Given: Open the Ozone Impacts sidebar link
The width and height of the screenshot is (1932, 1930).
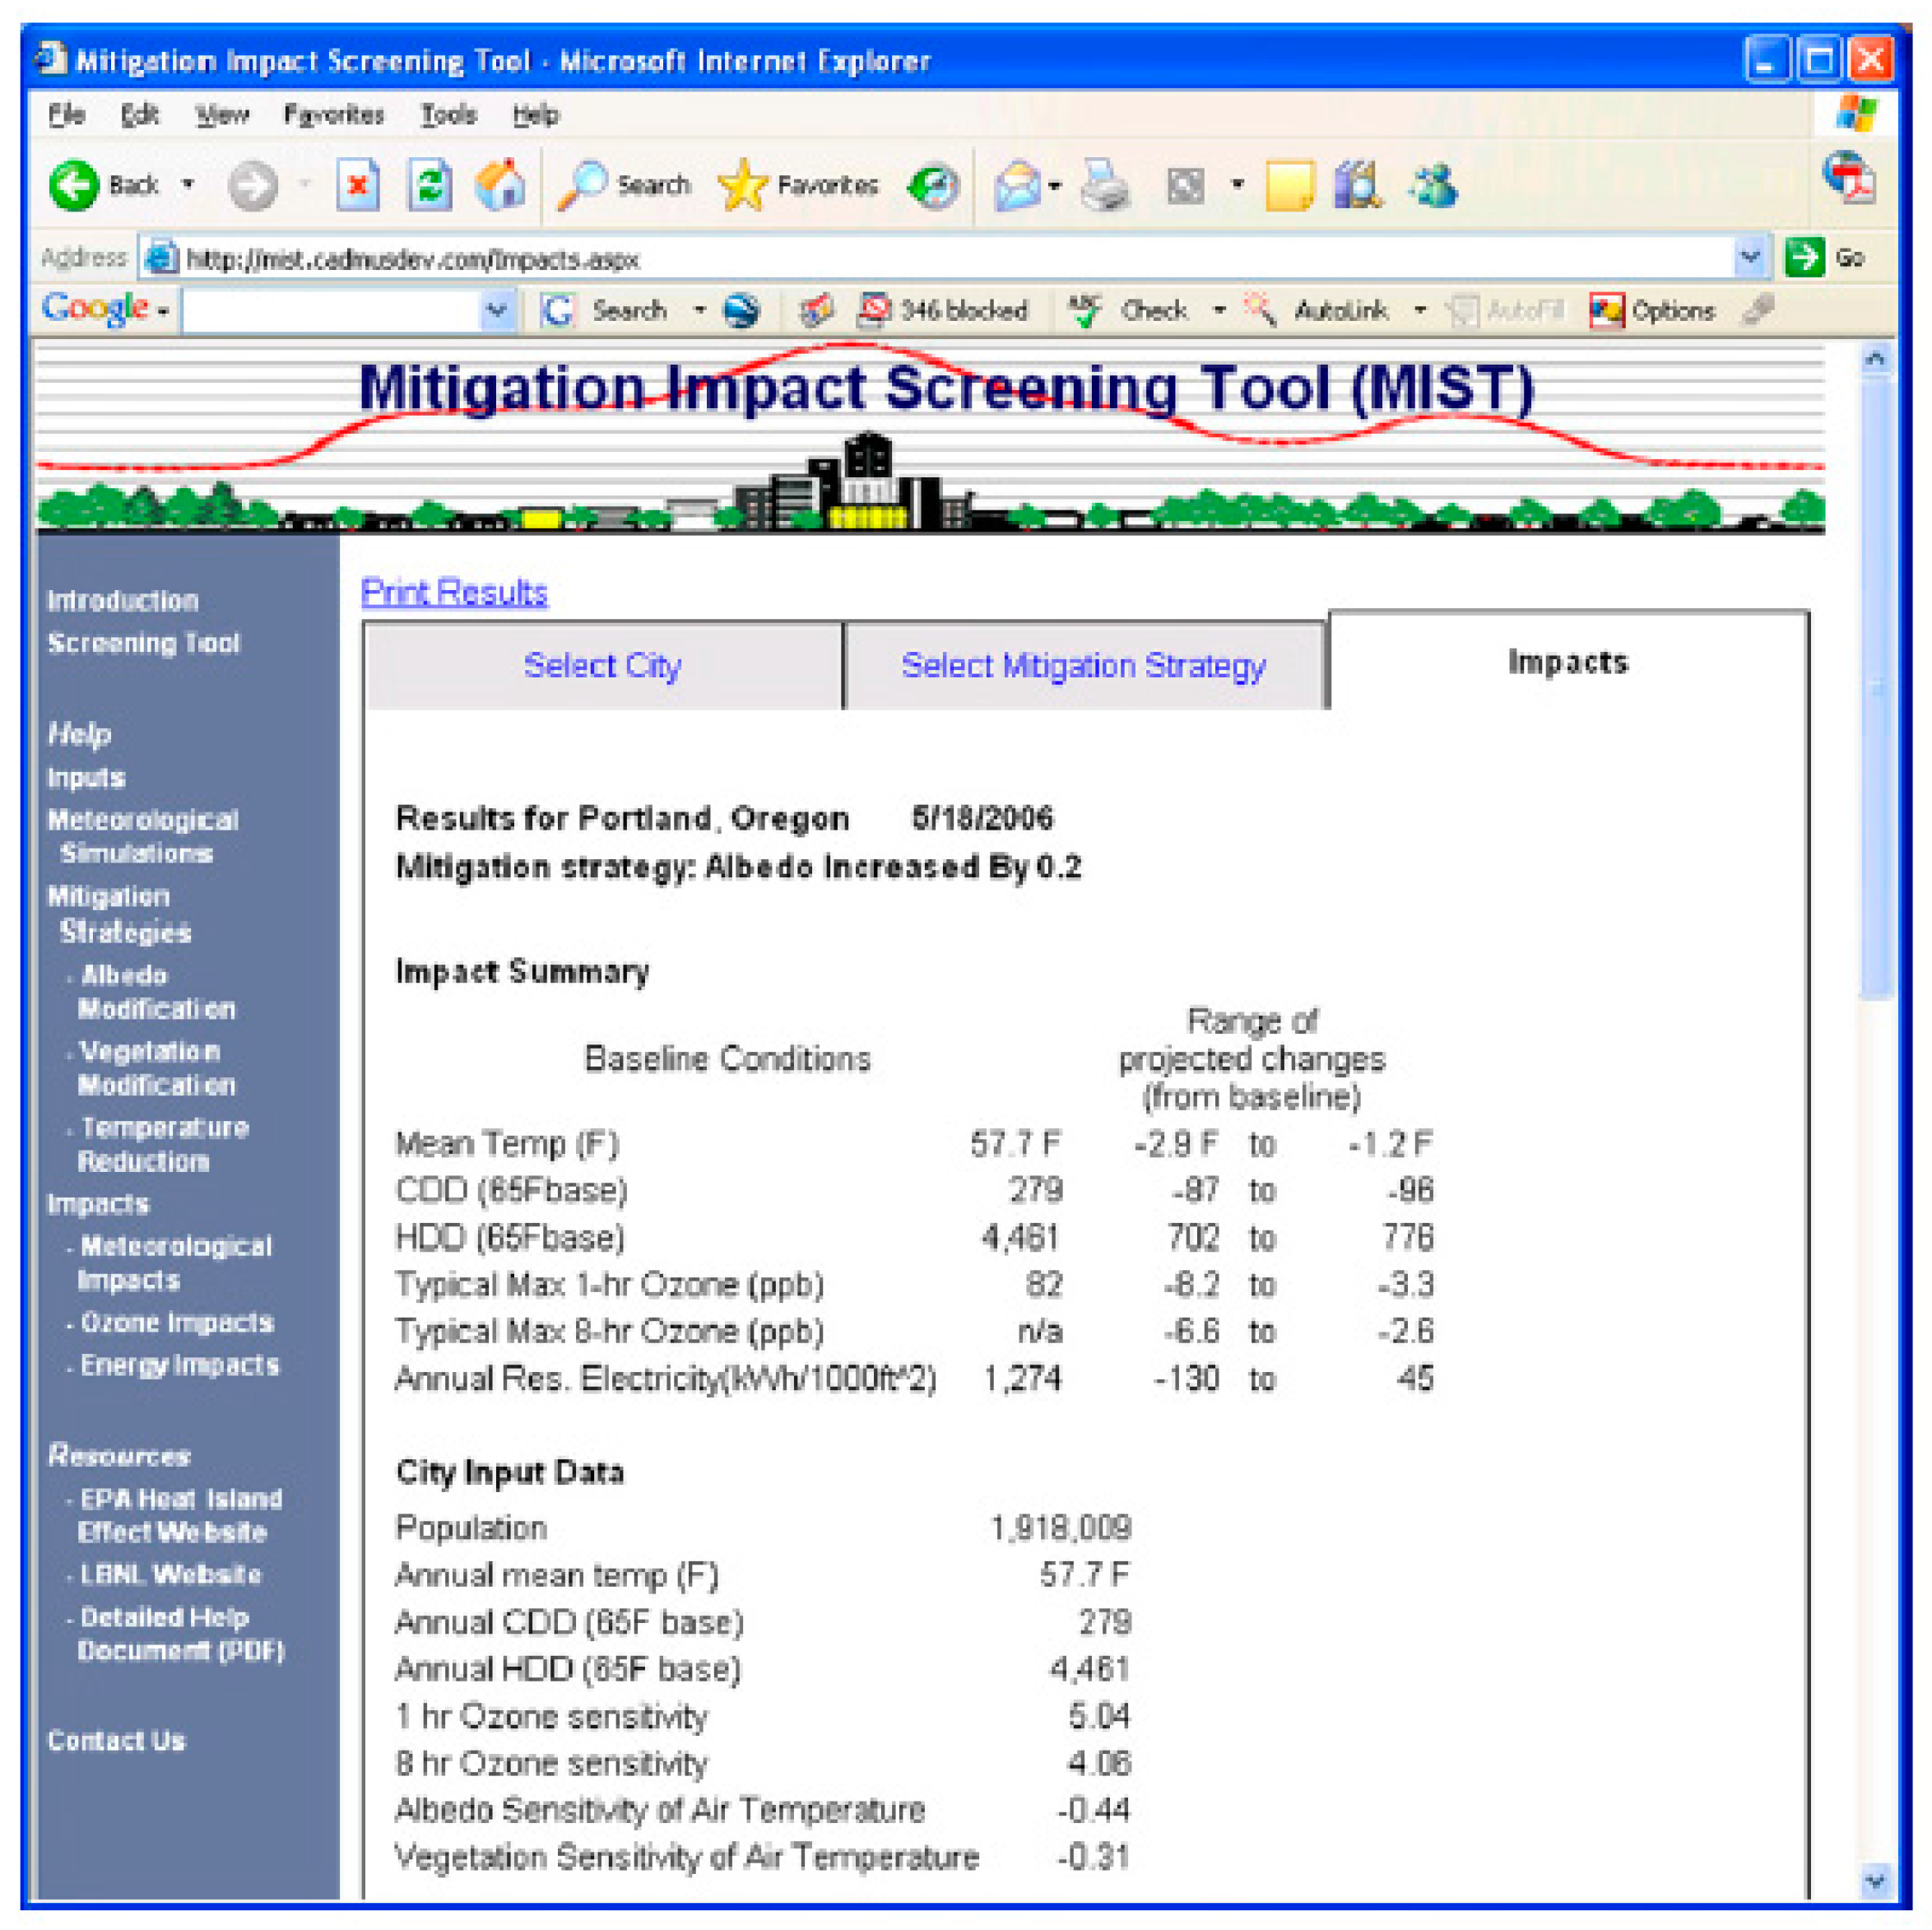Looking at the screenshot, I should (176, 1323).
